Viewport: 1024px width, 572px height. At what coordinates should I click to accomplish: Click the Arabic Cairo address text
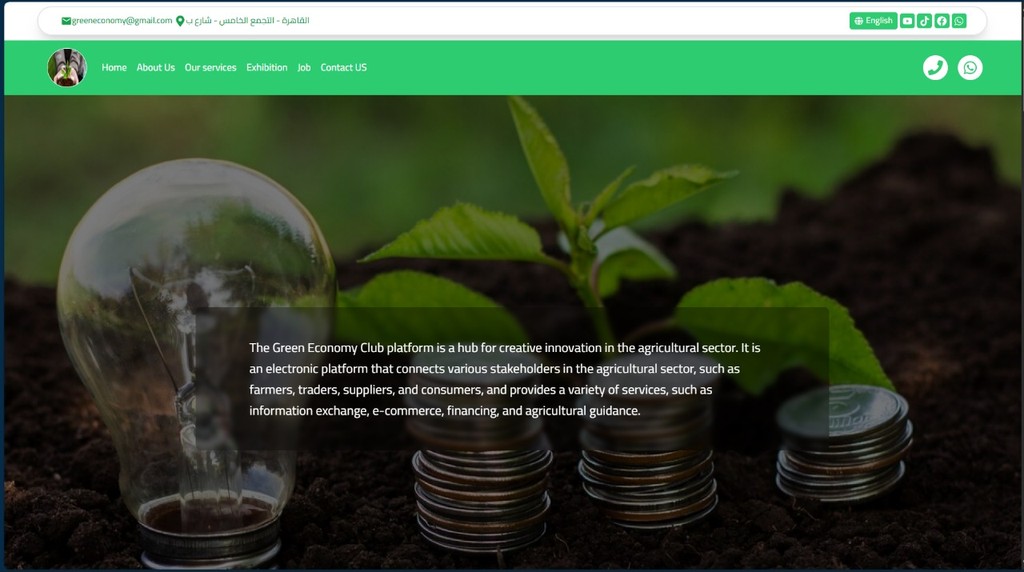tap(248, 20)
